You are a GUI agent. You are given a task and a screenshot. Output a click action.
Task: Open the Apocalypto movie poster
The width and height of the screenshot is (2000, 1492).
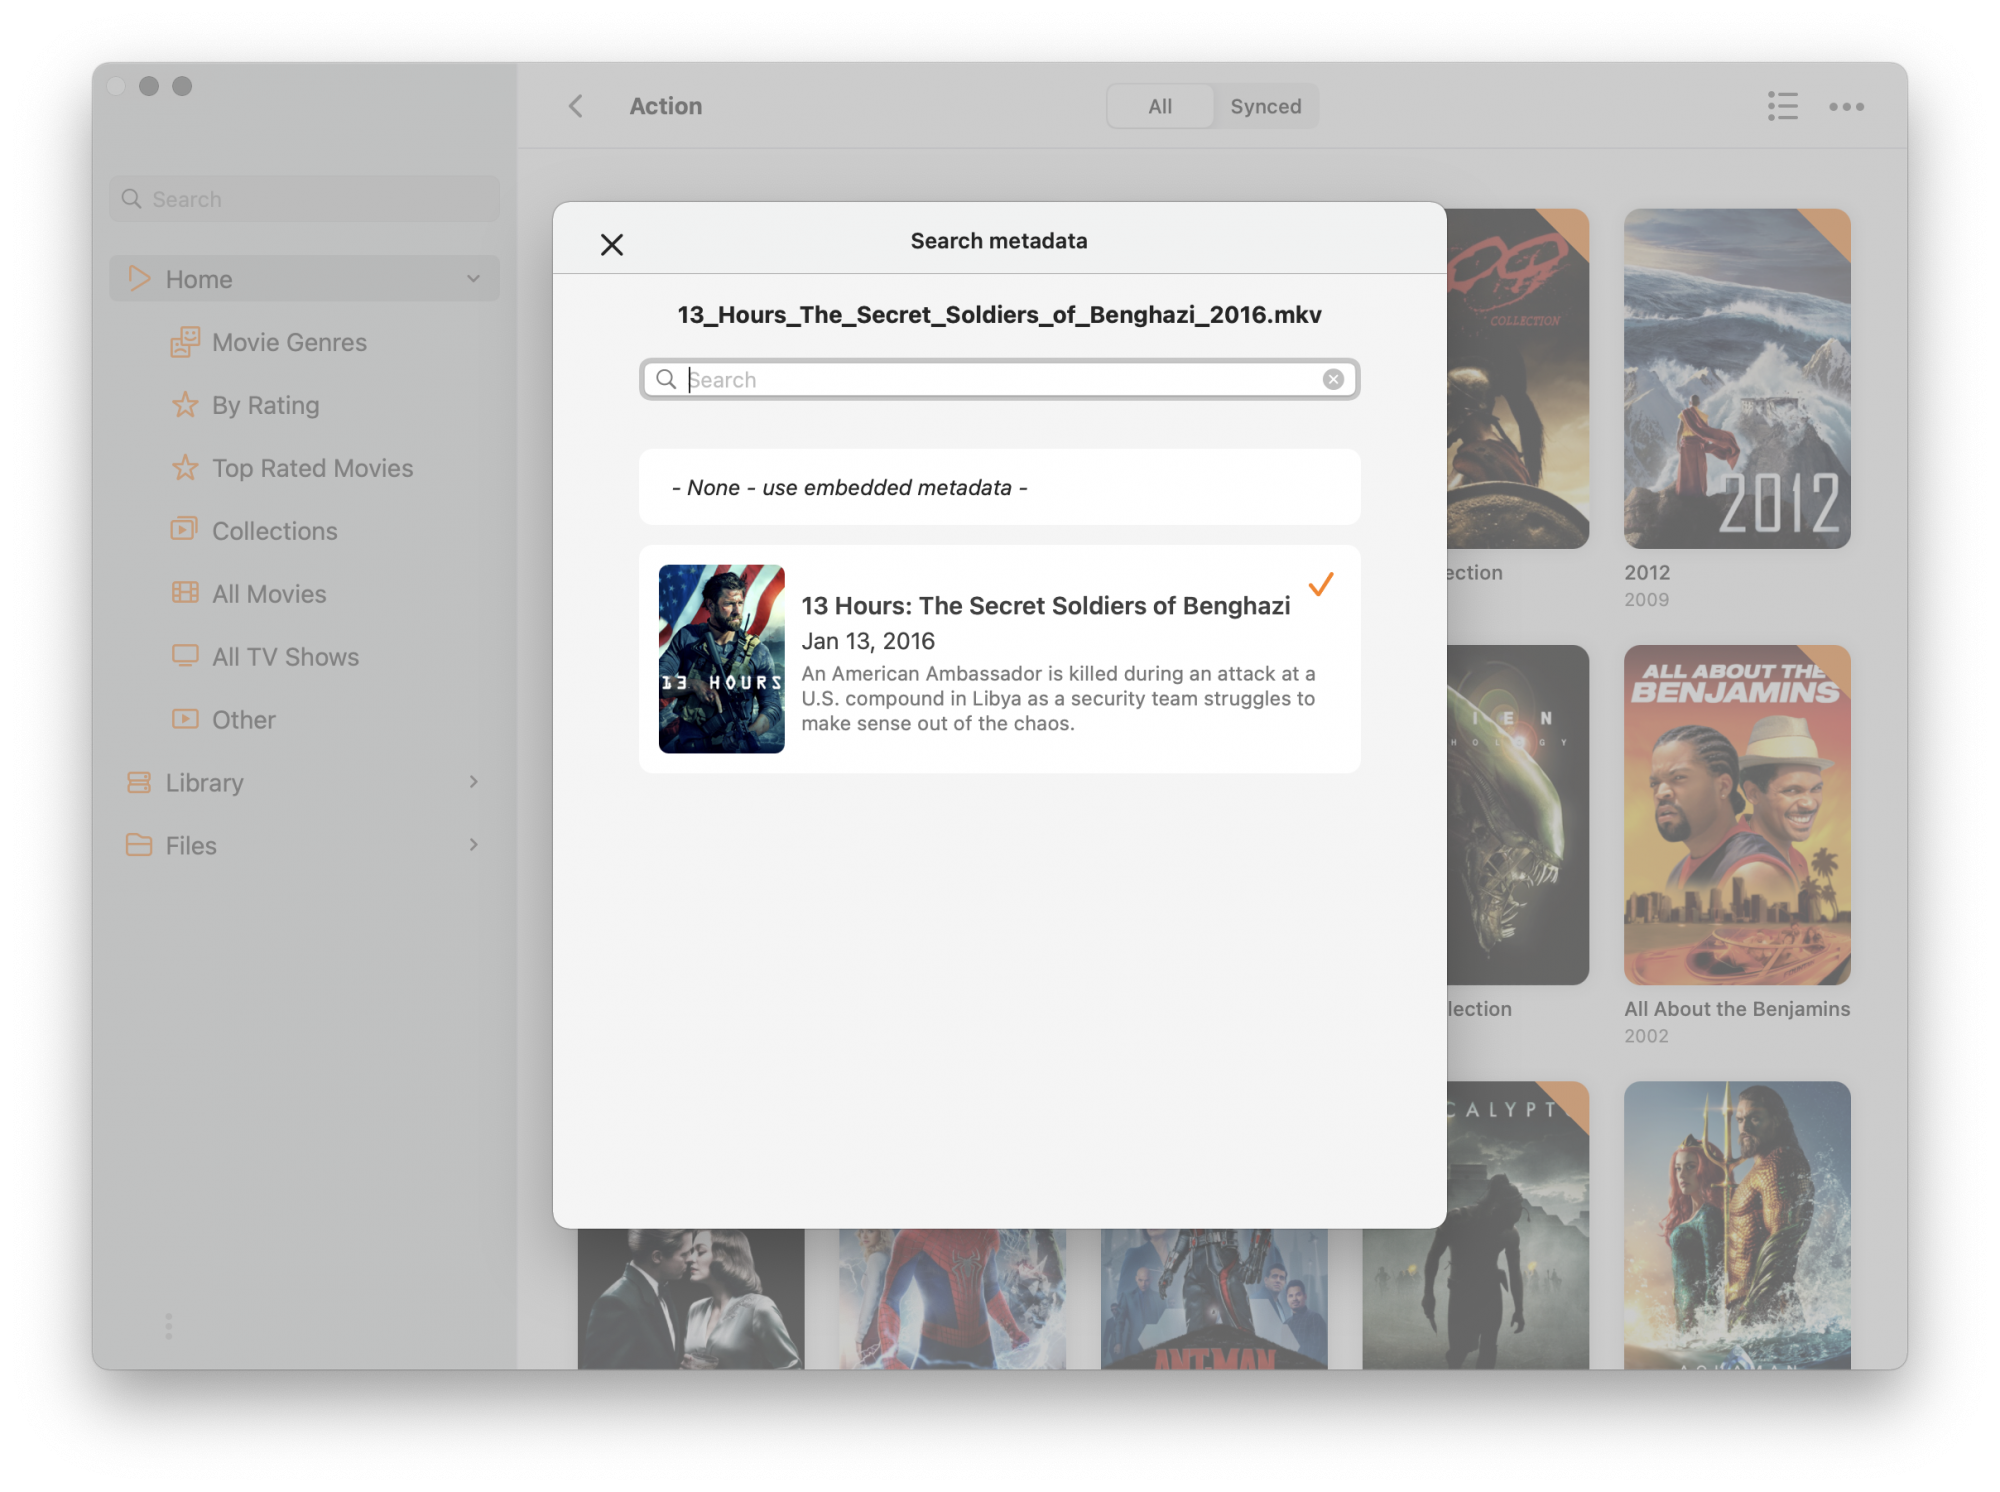tap(1518, 1225)
